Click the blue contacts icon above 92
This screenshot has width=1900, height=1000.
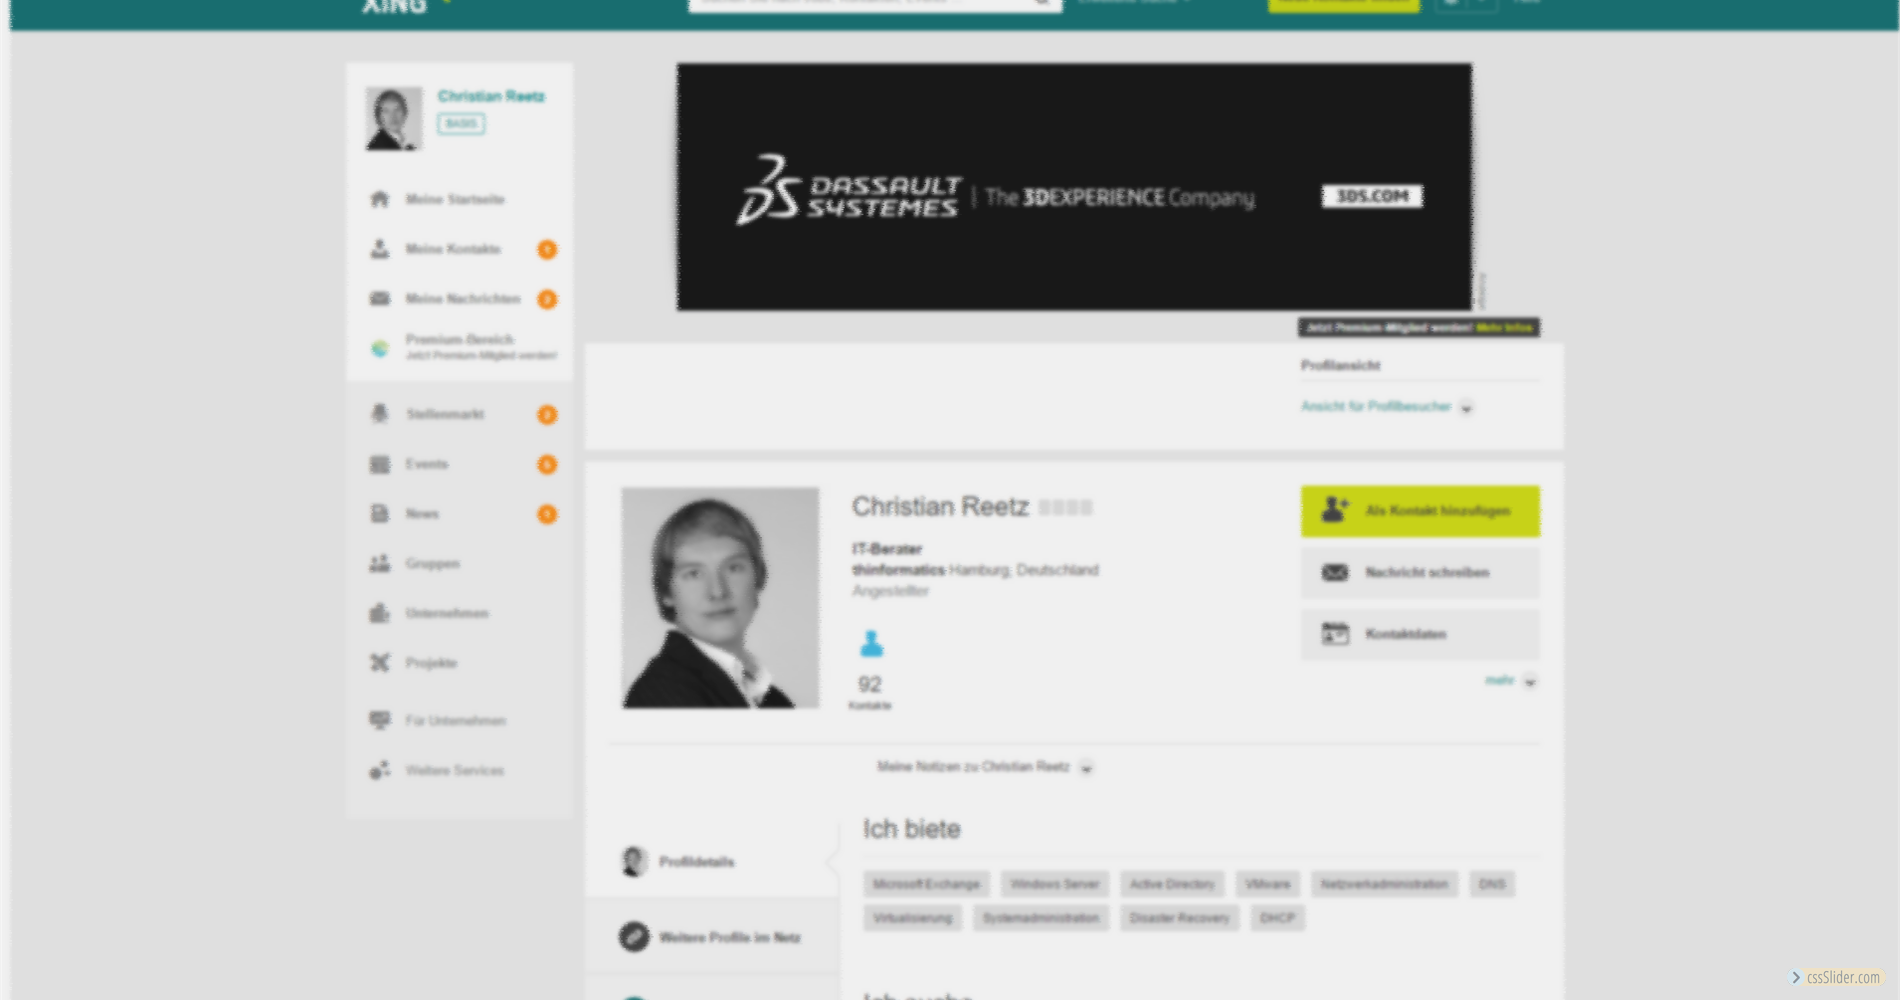point(871,644)
